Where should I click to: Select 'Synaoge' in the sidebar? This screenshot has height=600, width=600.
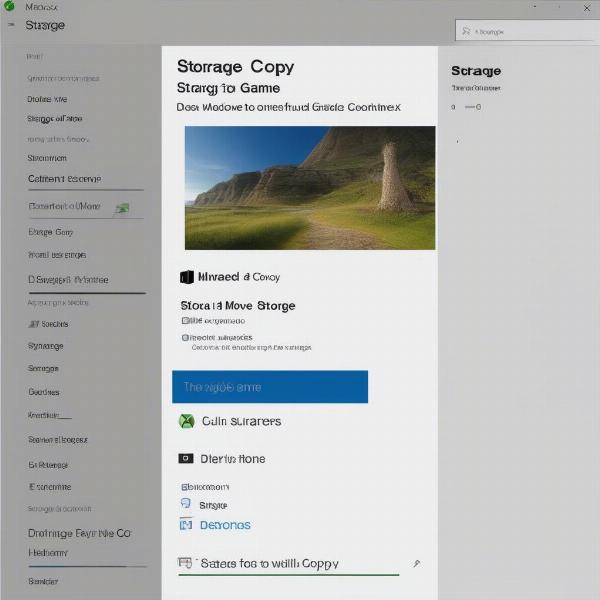46,346
